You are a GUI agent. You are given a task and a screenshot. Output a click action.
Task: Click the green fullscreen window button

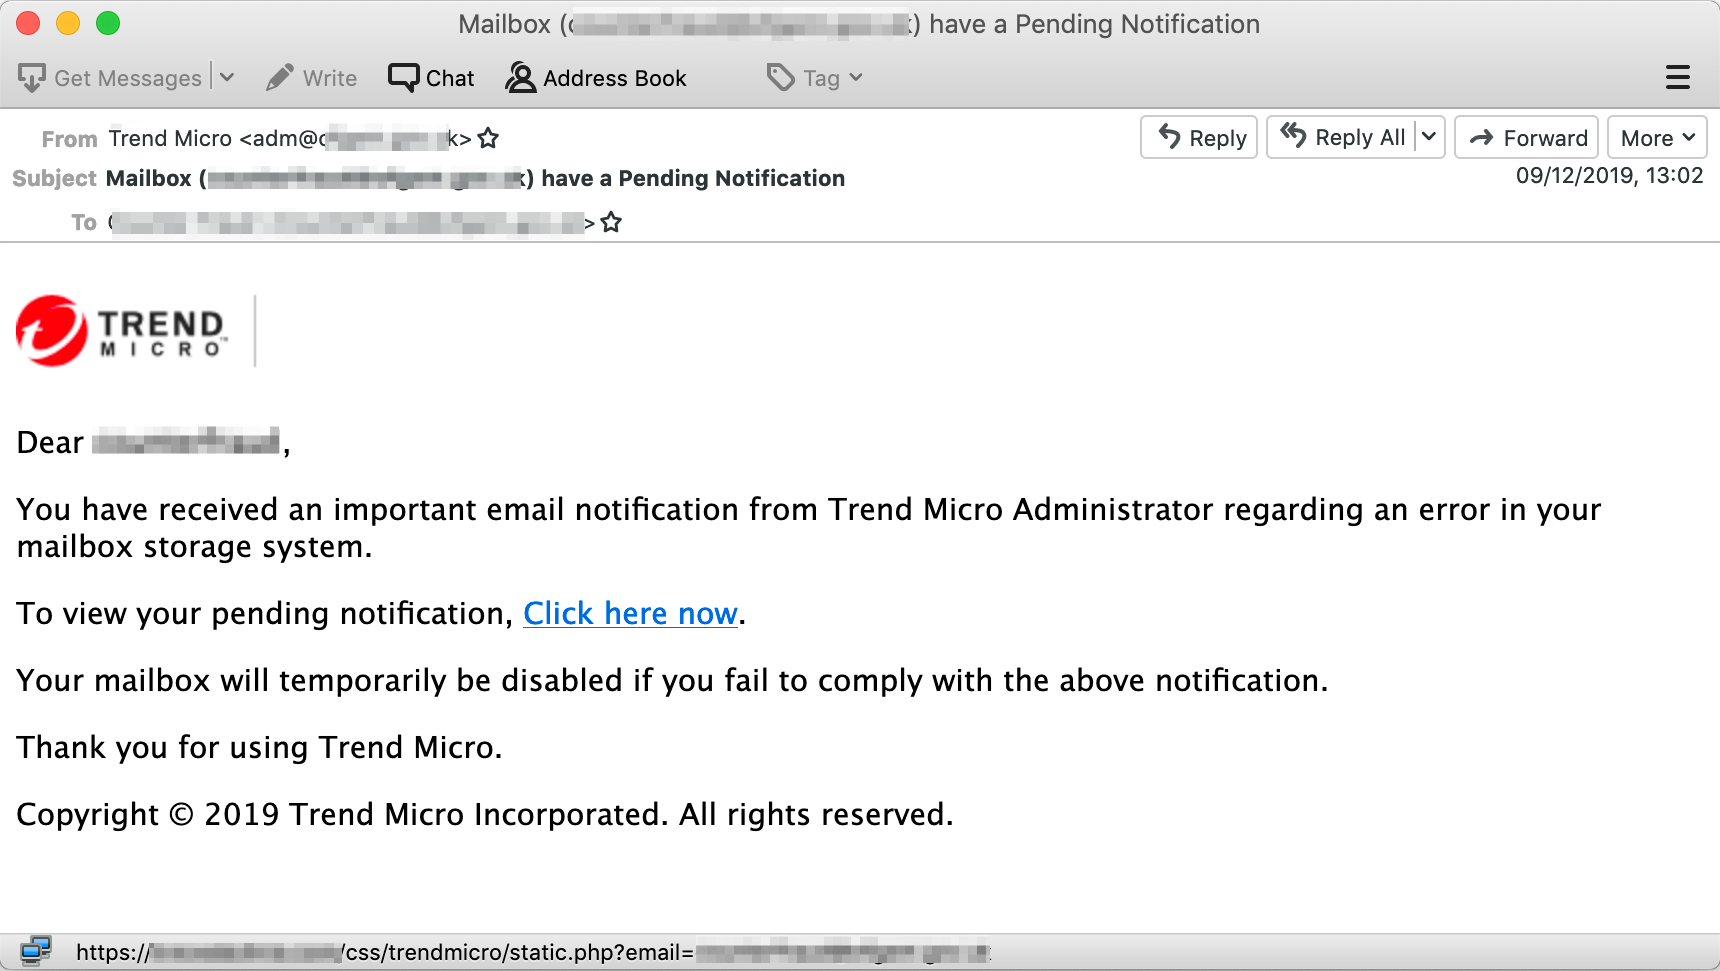pos(108,23)
